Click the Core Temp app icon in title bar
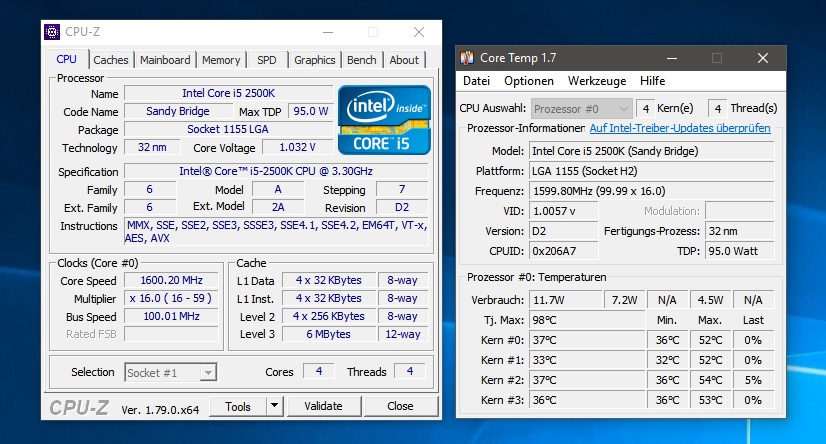The height and width of the screenshot is (444, 826). 467,58
